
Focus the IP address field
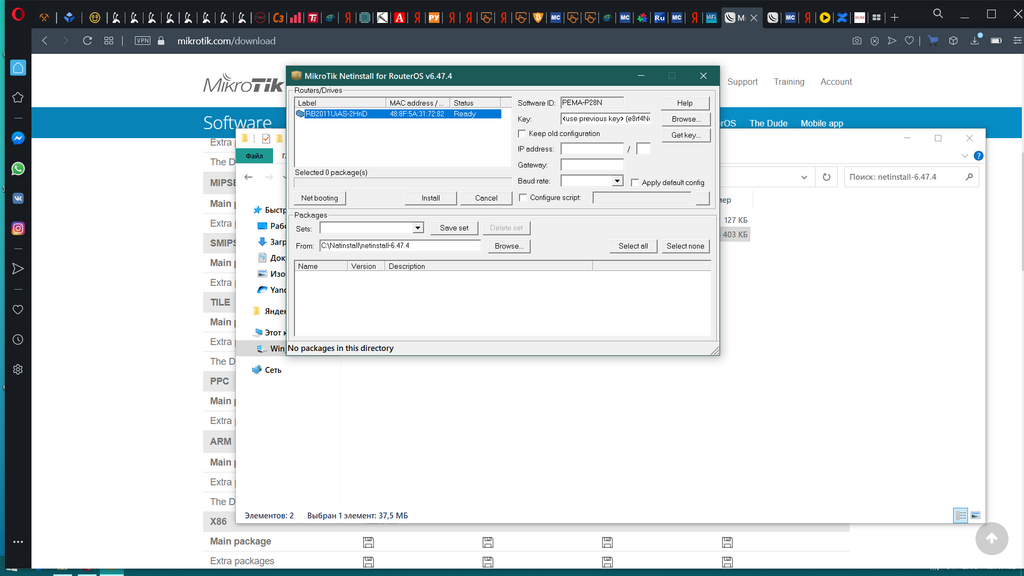pos(592,149)
